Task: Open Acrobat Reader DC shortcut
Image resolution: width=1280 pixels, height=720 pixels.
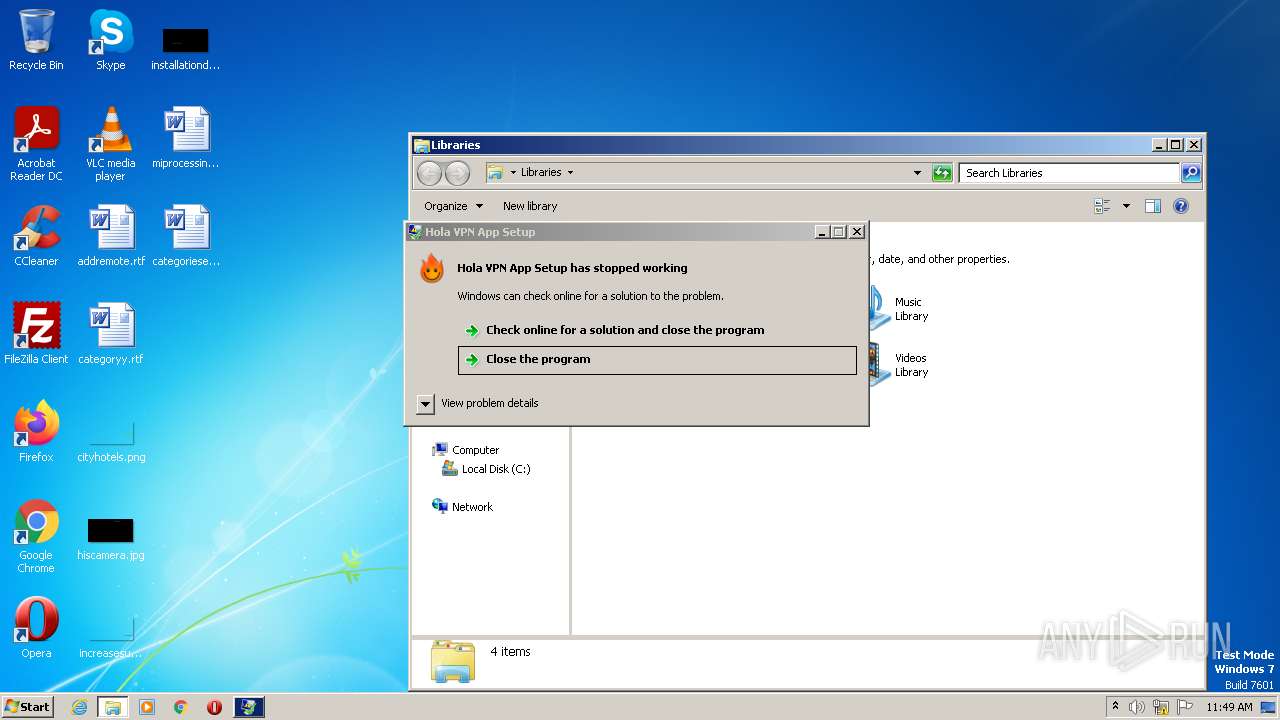Action: tap(36, 143)
